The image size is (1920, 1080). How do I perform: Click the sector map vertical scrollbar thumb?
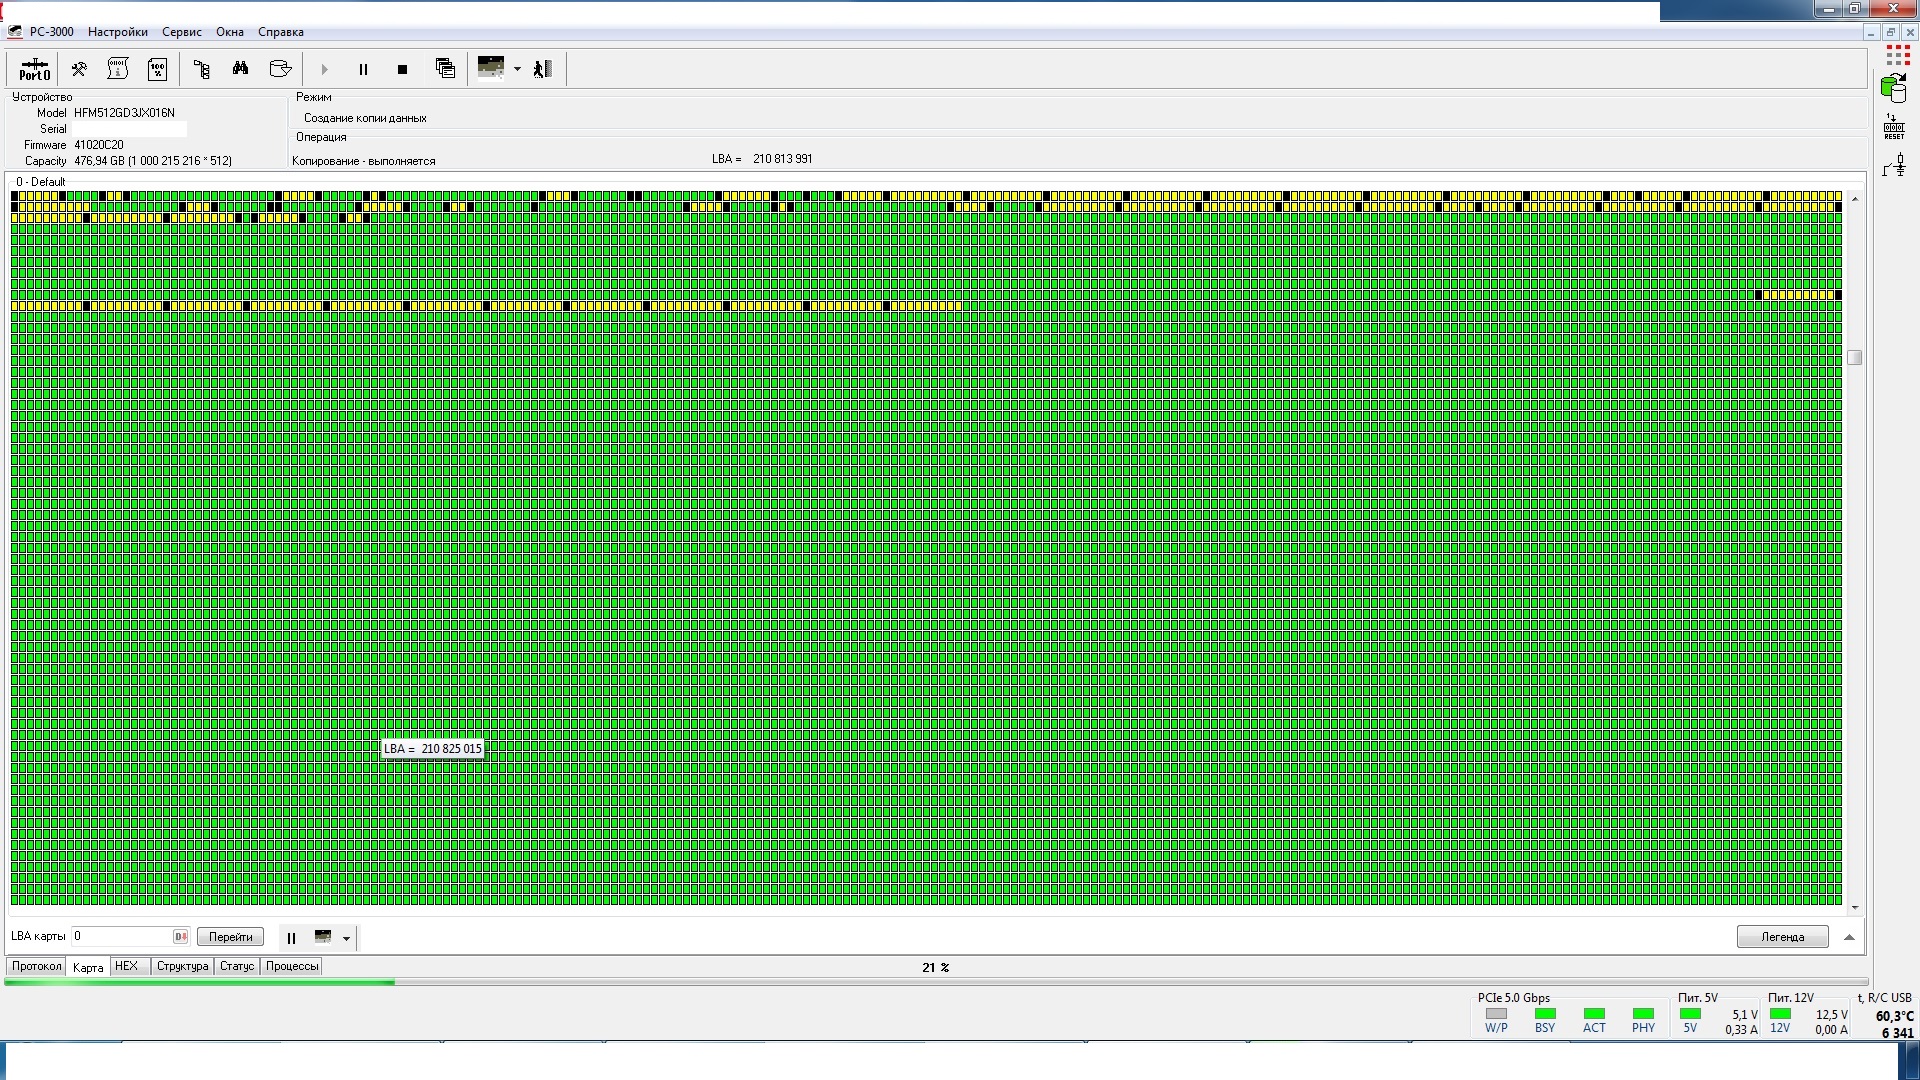(1855, 357)
